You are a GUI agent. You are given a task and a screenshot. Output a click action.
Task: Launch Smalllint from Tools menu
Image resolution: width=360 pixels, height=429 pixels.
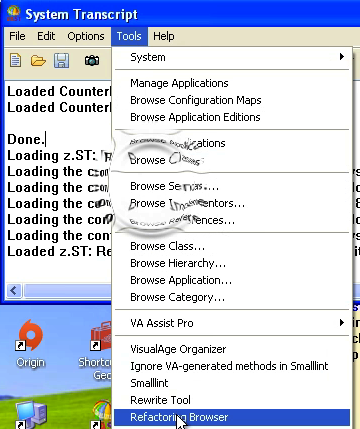pyautogui.click(x=232, y=383)
